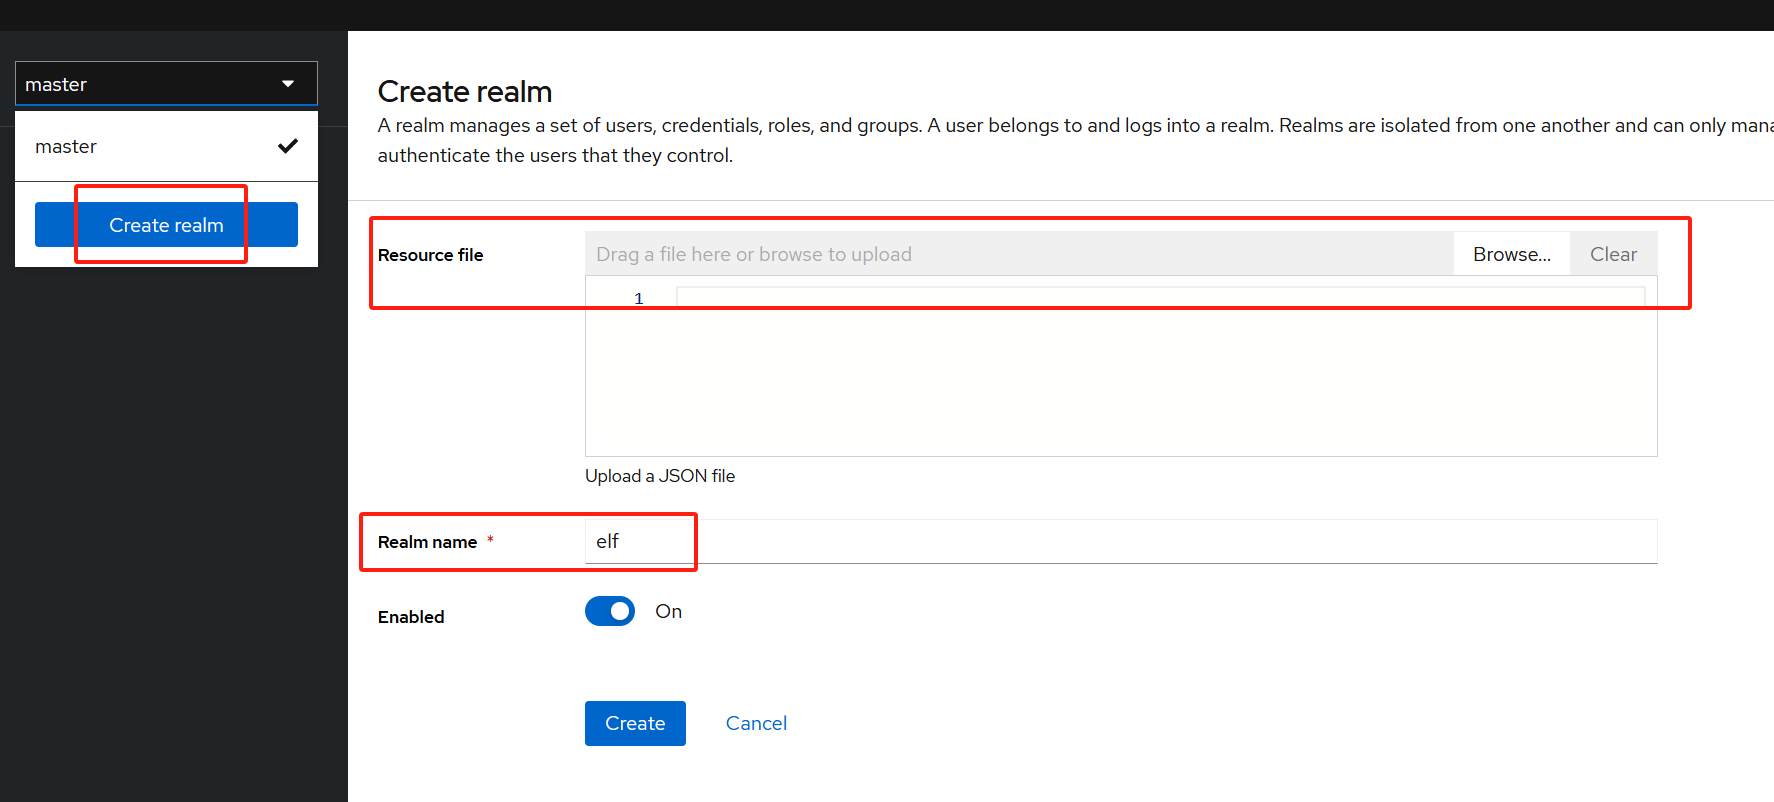
Task: Click the checkmark icon beside master
Action: point(288,146)
